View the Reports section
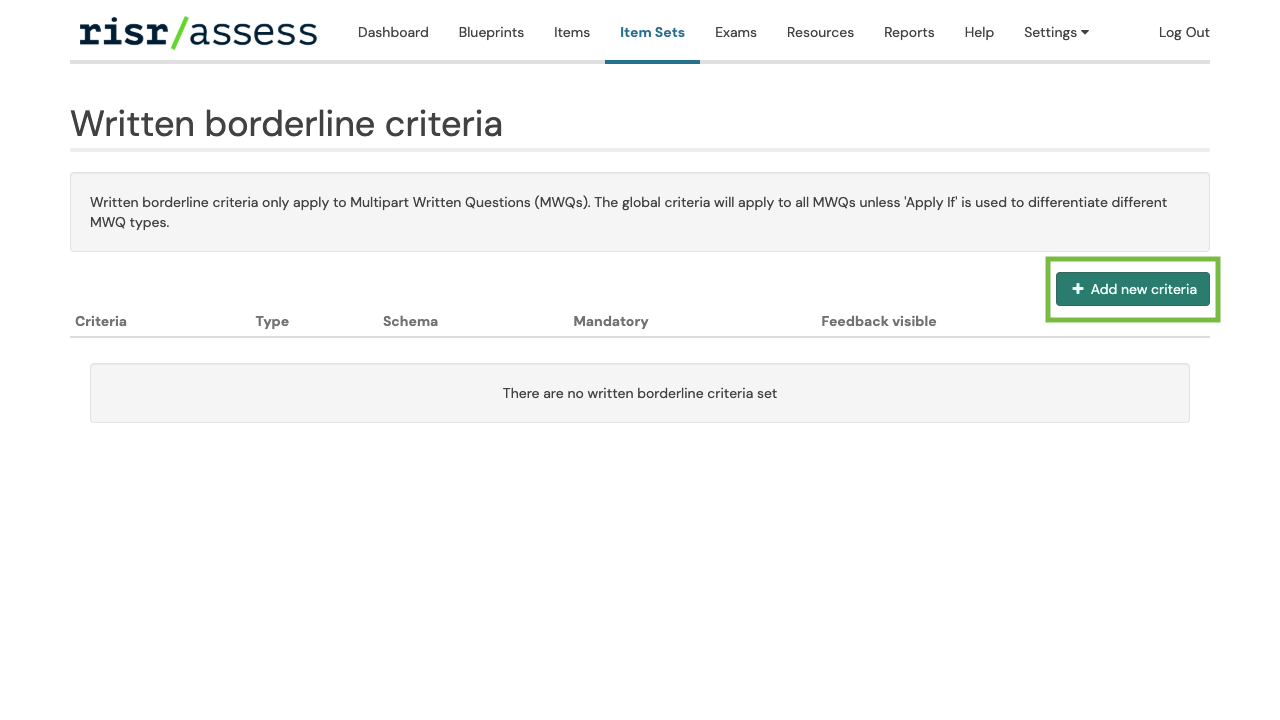This screenshot has width=1280, height=720. pyautogui.click(x=909, y=32)
